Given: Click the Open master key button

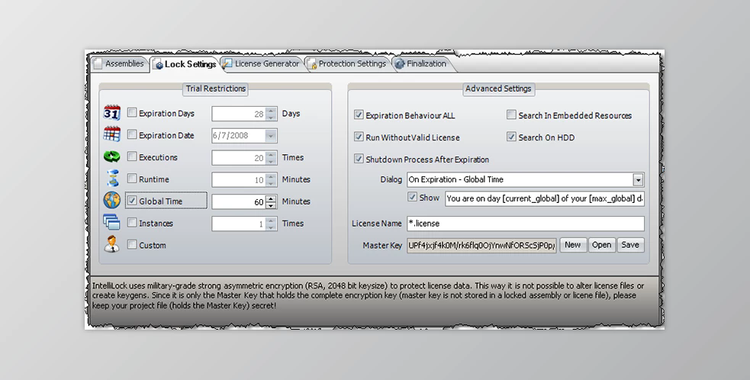Looking at the screenshot, I should click(x=602, y=245).
